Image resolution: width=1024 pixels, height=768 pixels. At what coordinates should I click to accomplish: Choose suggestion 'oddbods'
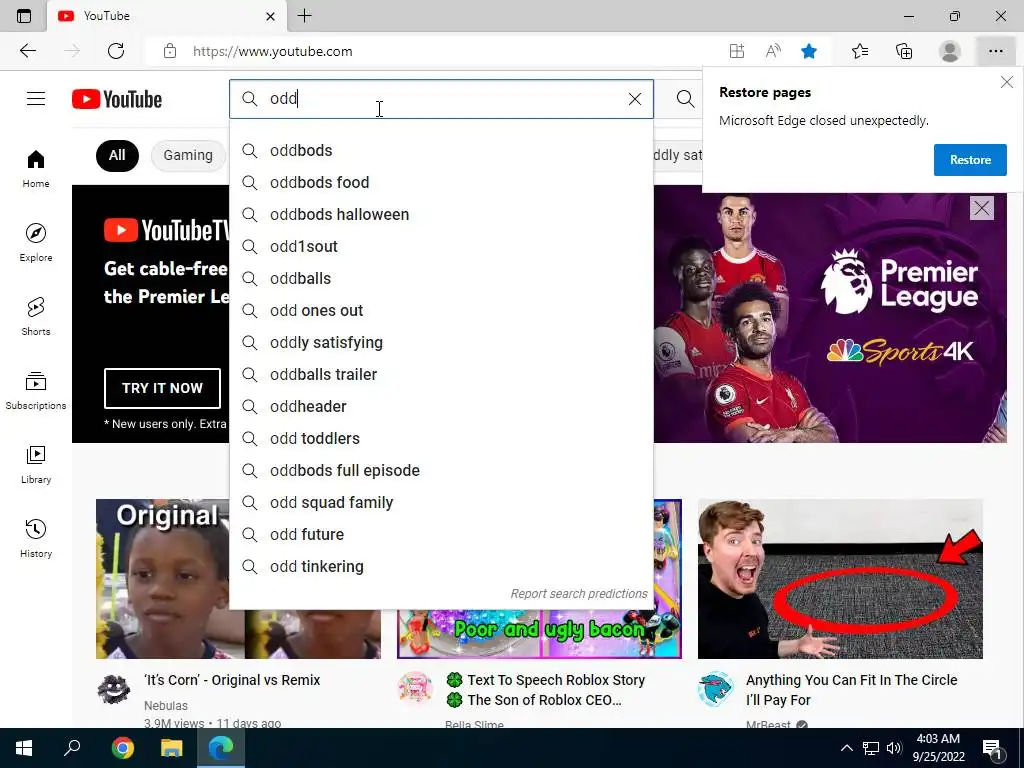tap(441, 150)
